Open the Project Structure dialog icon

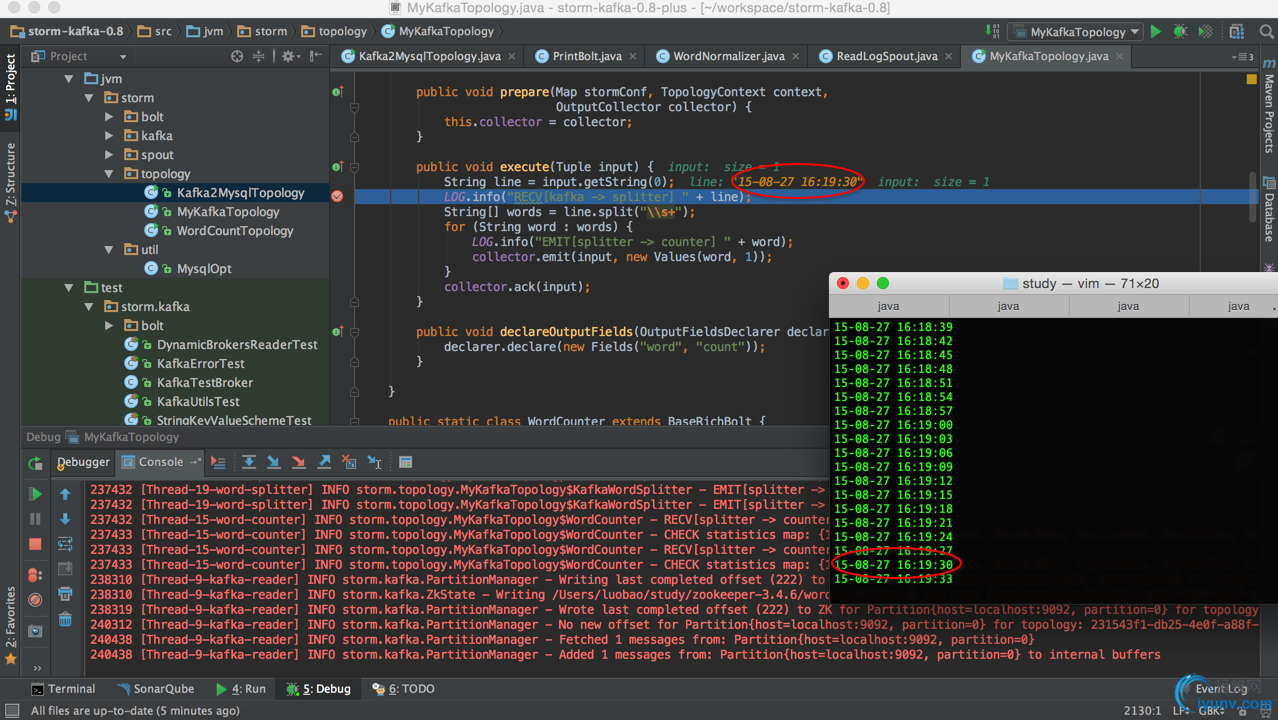point(1238,32)
